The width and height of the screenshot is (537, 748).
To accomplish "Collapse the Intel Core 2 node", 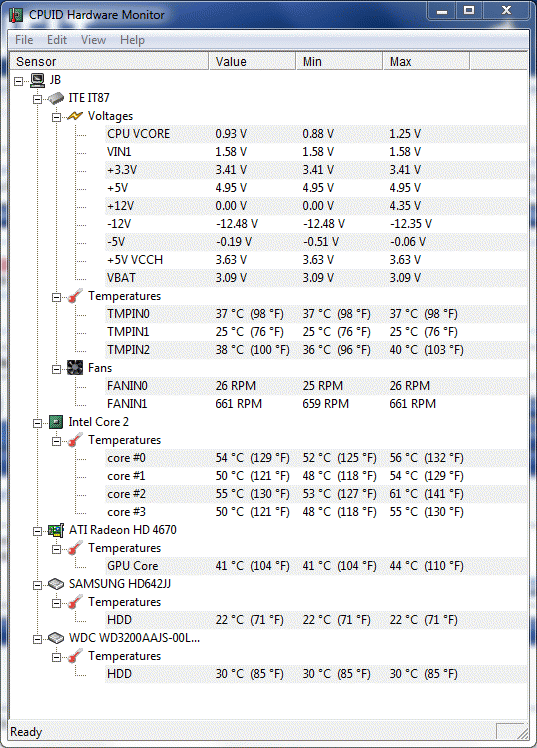I will (x=37, y=423).
